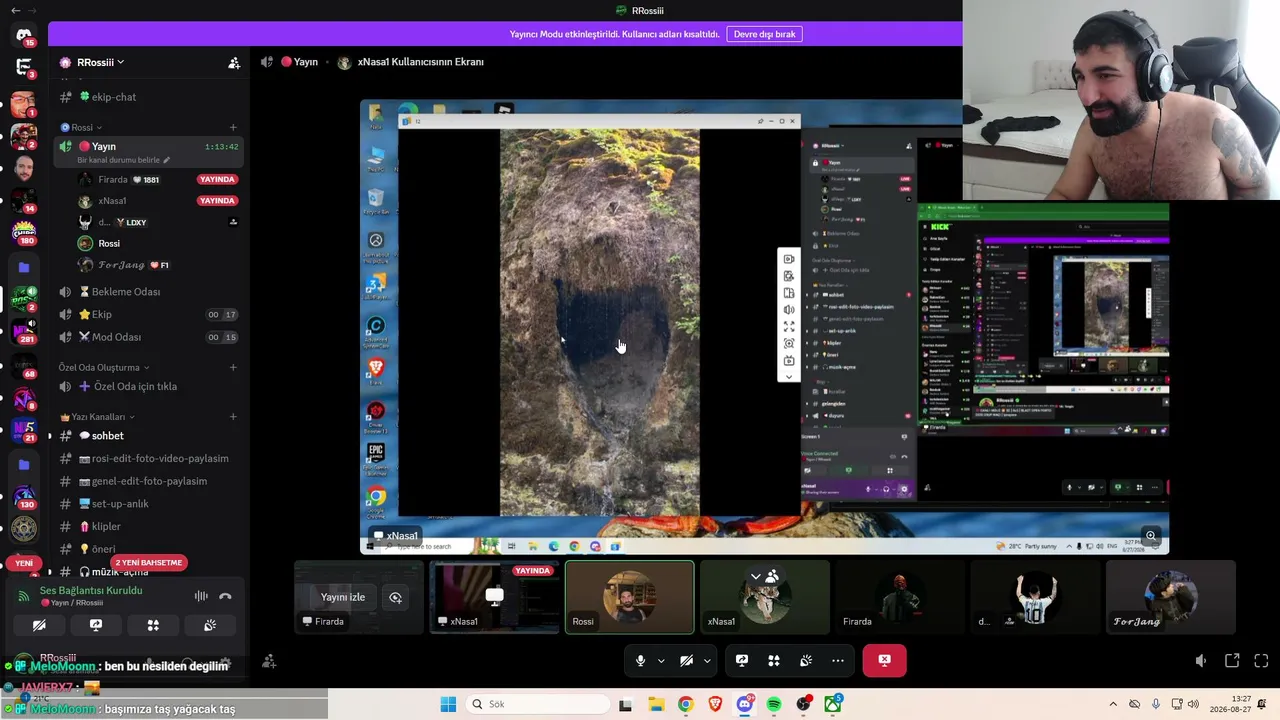The height and width of the screenshot is (720, 1280).
Task: Invite members using the add-user icon near the participant tiles
Action: tap(269, 661)
